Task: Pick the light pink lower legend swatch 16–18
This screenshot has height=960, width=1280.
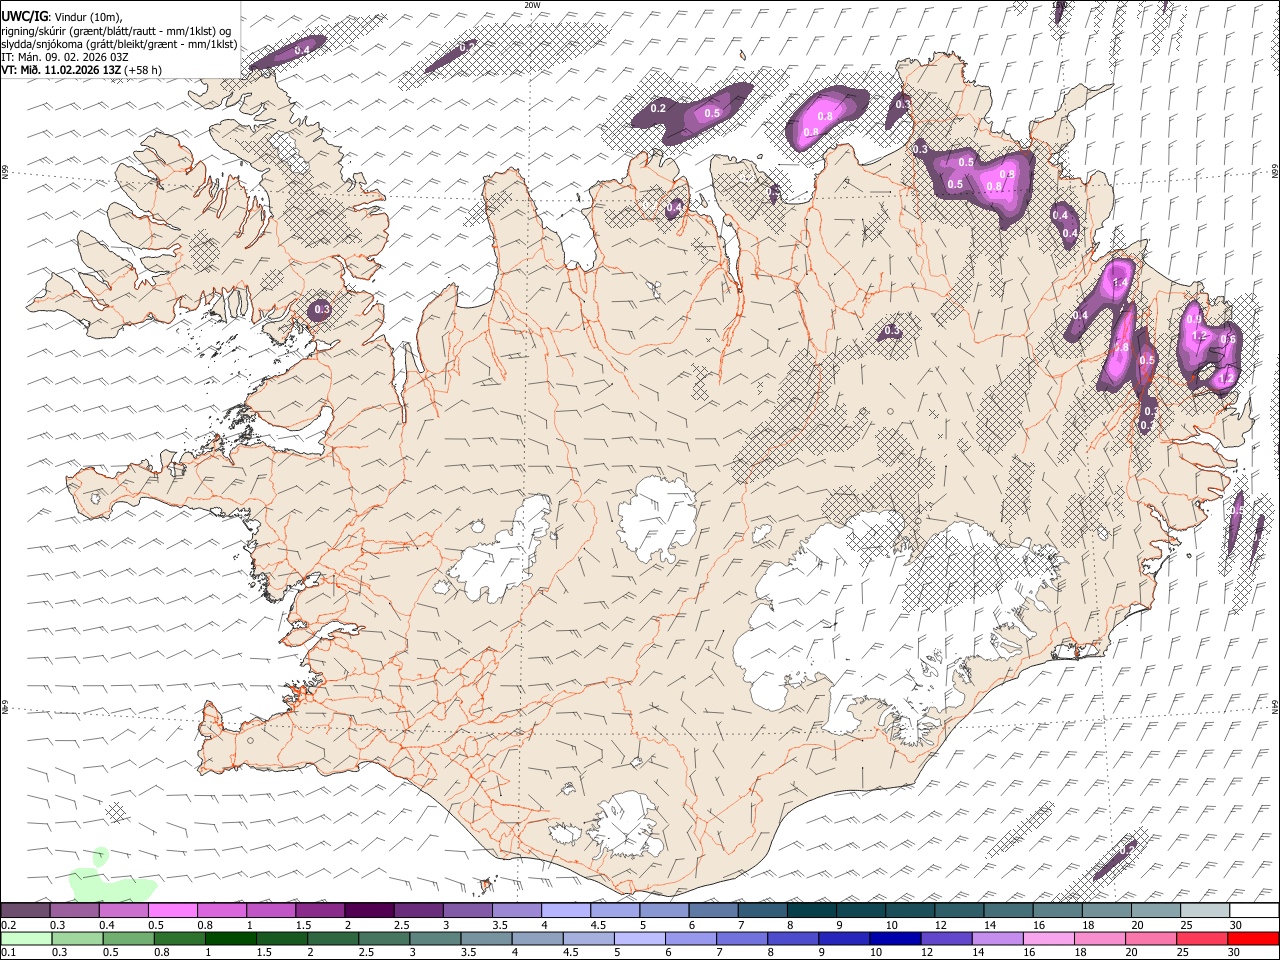Action: 1048,938
